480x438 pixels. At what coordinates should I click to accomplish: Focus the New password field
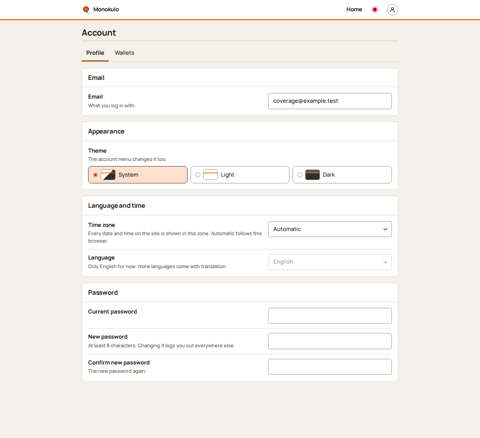(x=330, y=341)
